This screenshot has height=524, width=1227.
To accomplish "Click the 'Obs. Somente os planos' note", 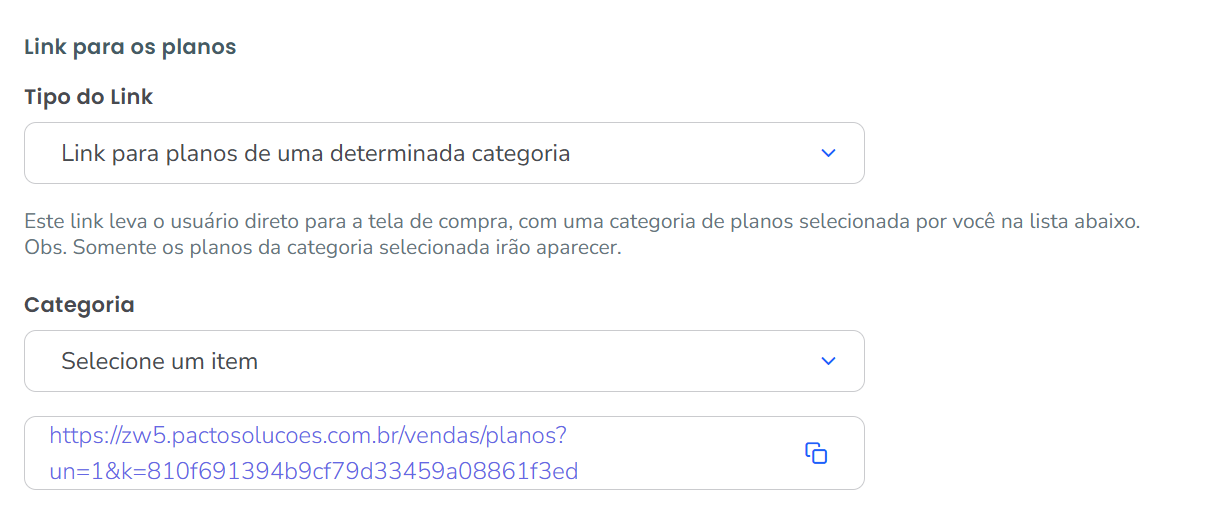I will [x=322, y=247].
